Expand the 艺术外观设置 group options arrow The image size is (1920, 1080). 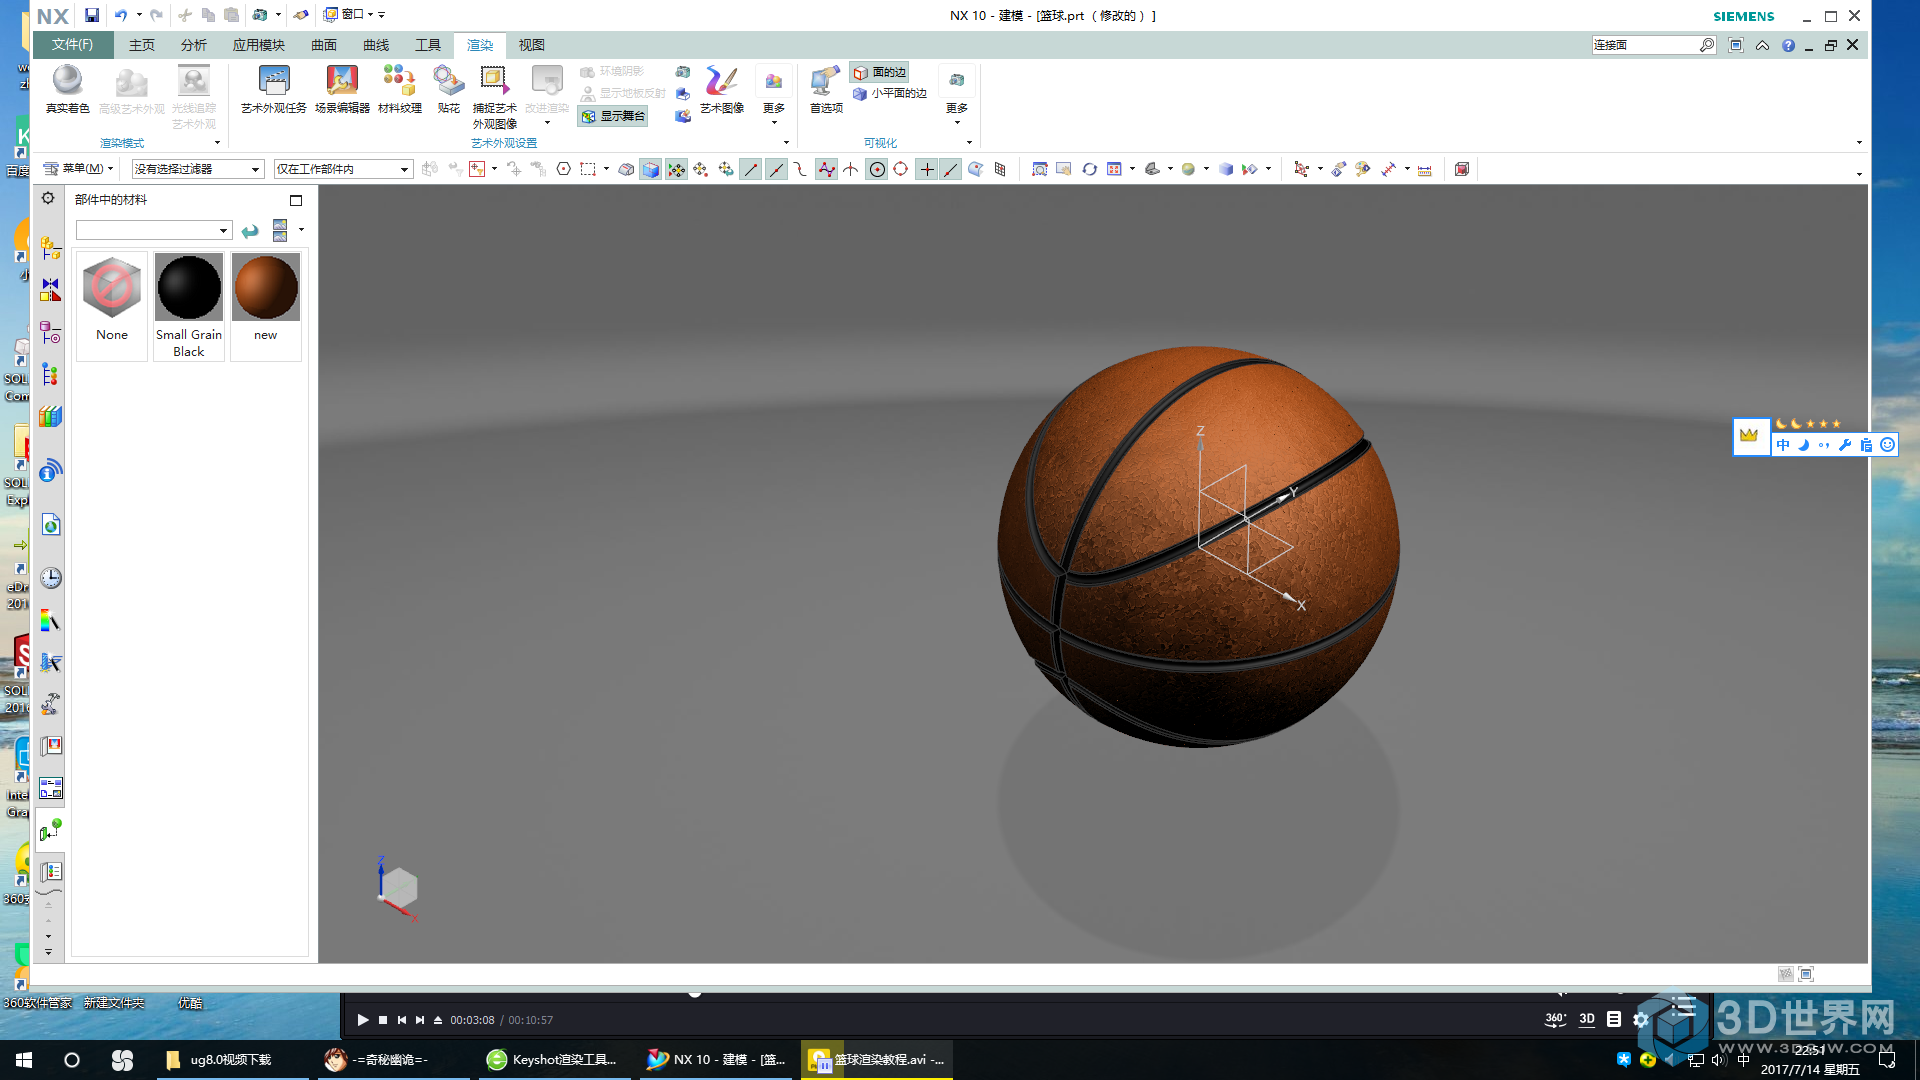(x=786, y=143)
